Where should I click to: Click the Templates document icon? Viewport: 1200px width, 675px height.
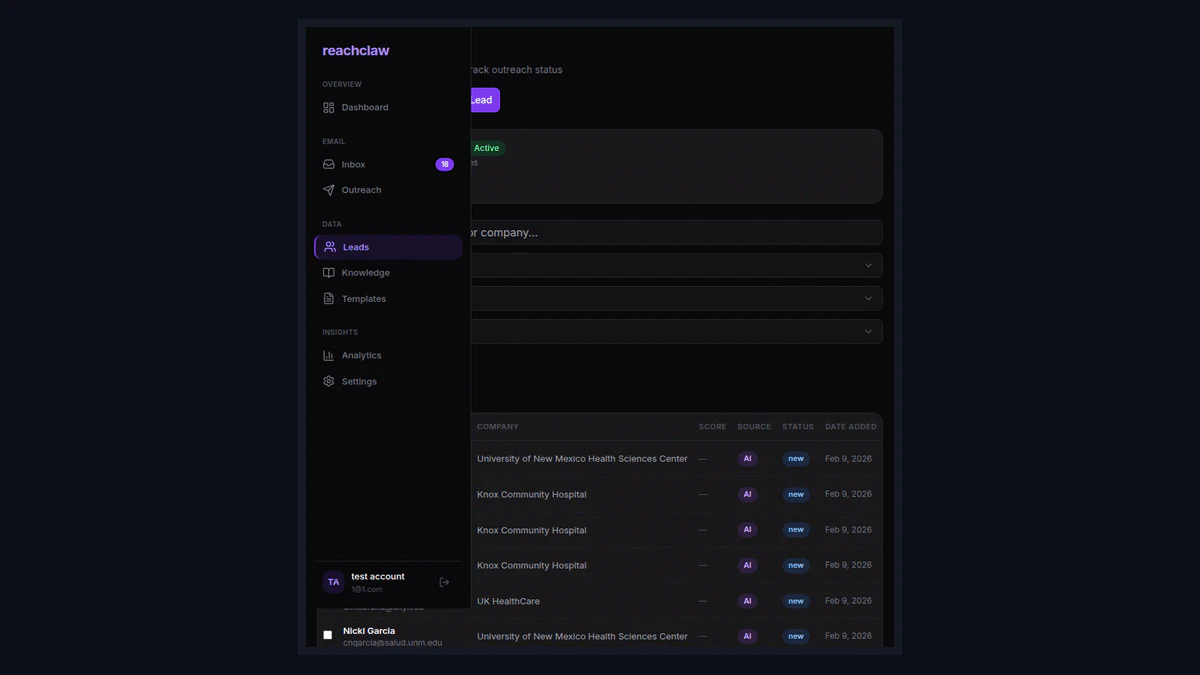coord(329,299)
